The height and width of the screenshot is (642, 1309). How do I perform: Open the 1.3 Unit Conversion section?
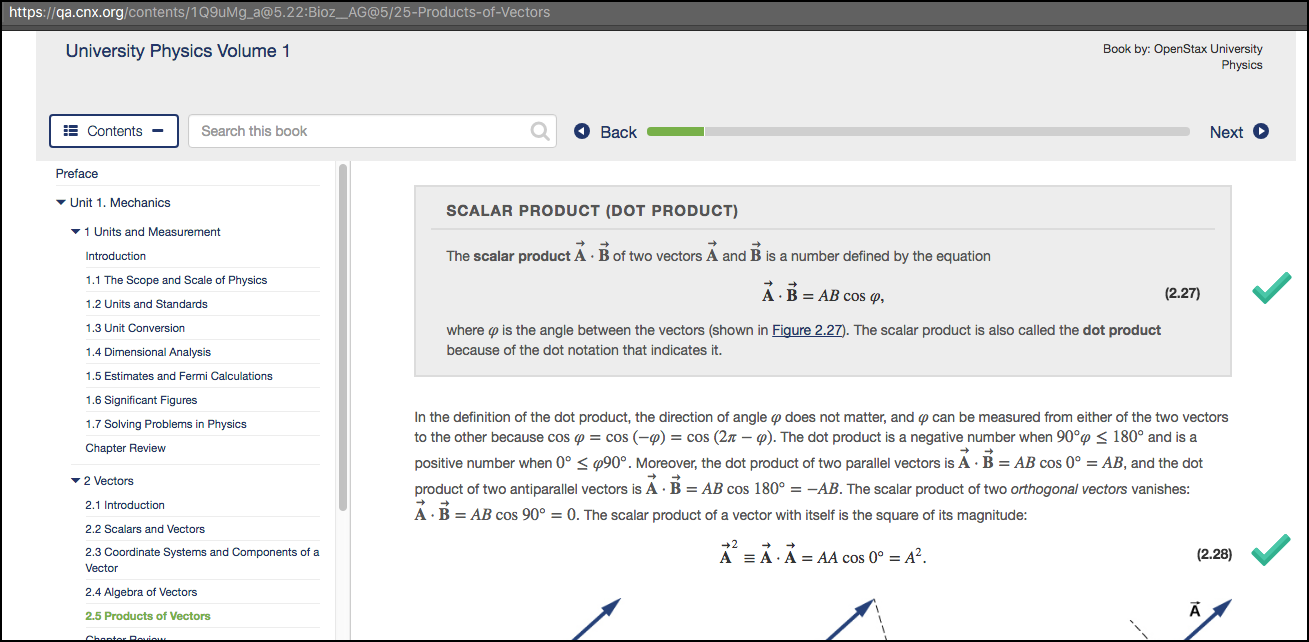tap(135, 327)
